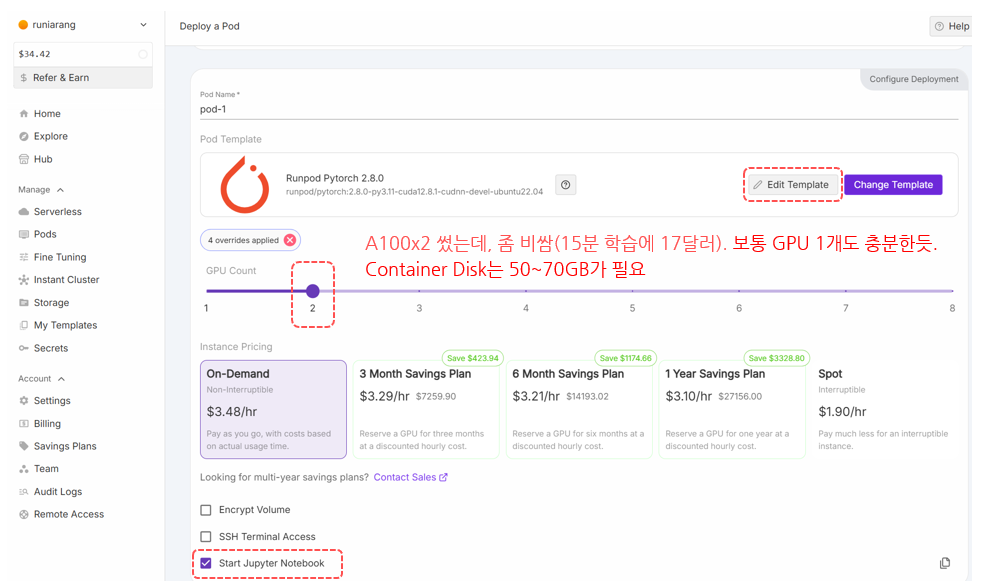Viewport: 981px width, 581px height.
Task: Click the Fine Tuning sliders icon
Action: [x=24, y=257]
